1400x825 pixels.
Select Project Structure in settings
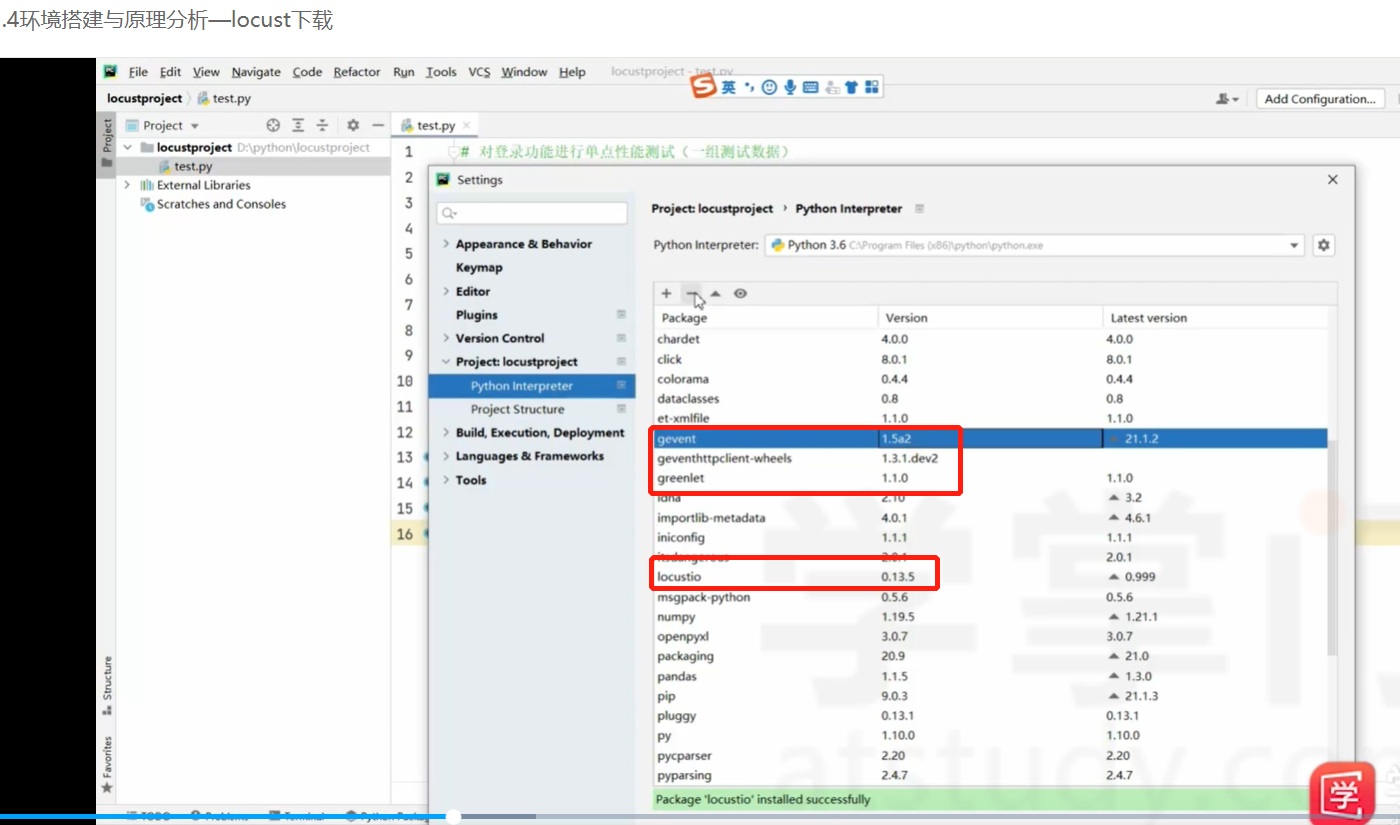(x=517, y=409)
